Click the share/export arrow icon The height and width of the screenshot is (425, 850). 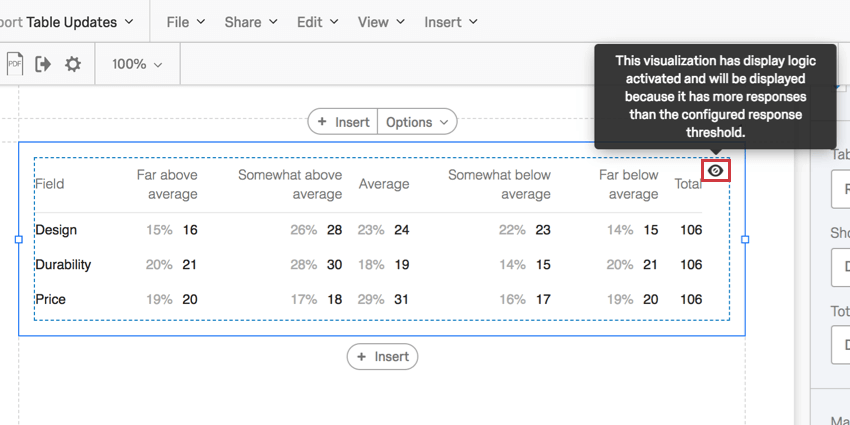(43, 64)
